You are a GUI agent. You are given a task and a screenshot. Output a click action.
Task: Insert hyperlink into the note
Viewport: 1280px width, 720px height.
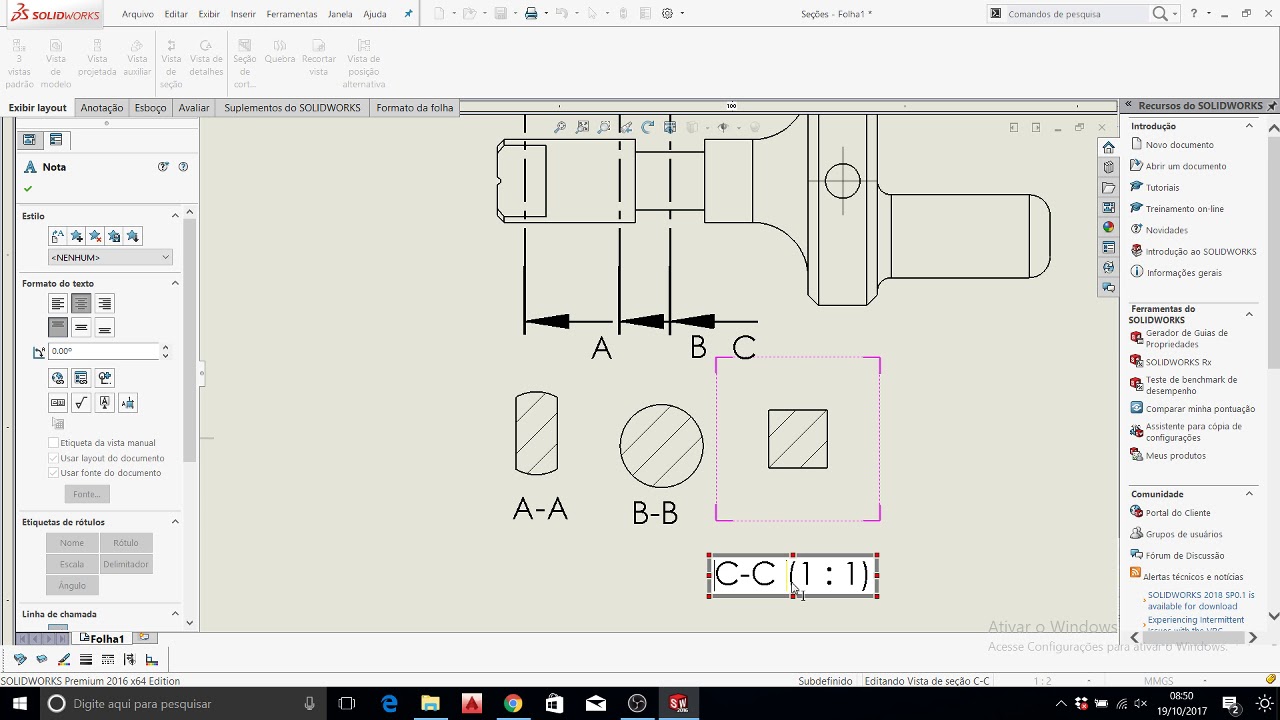click(x=58, y=378)
